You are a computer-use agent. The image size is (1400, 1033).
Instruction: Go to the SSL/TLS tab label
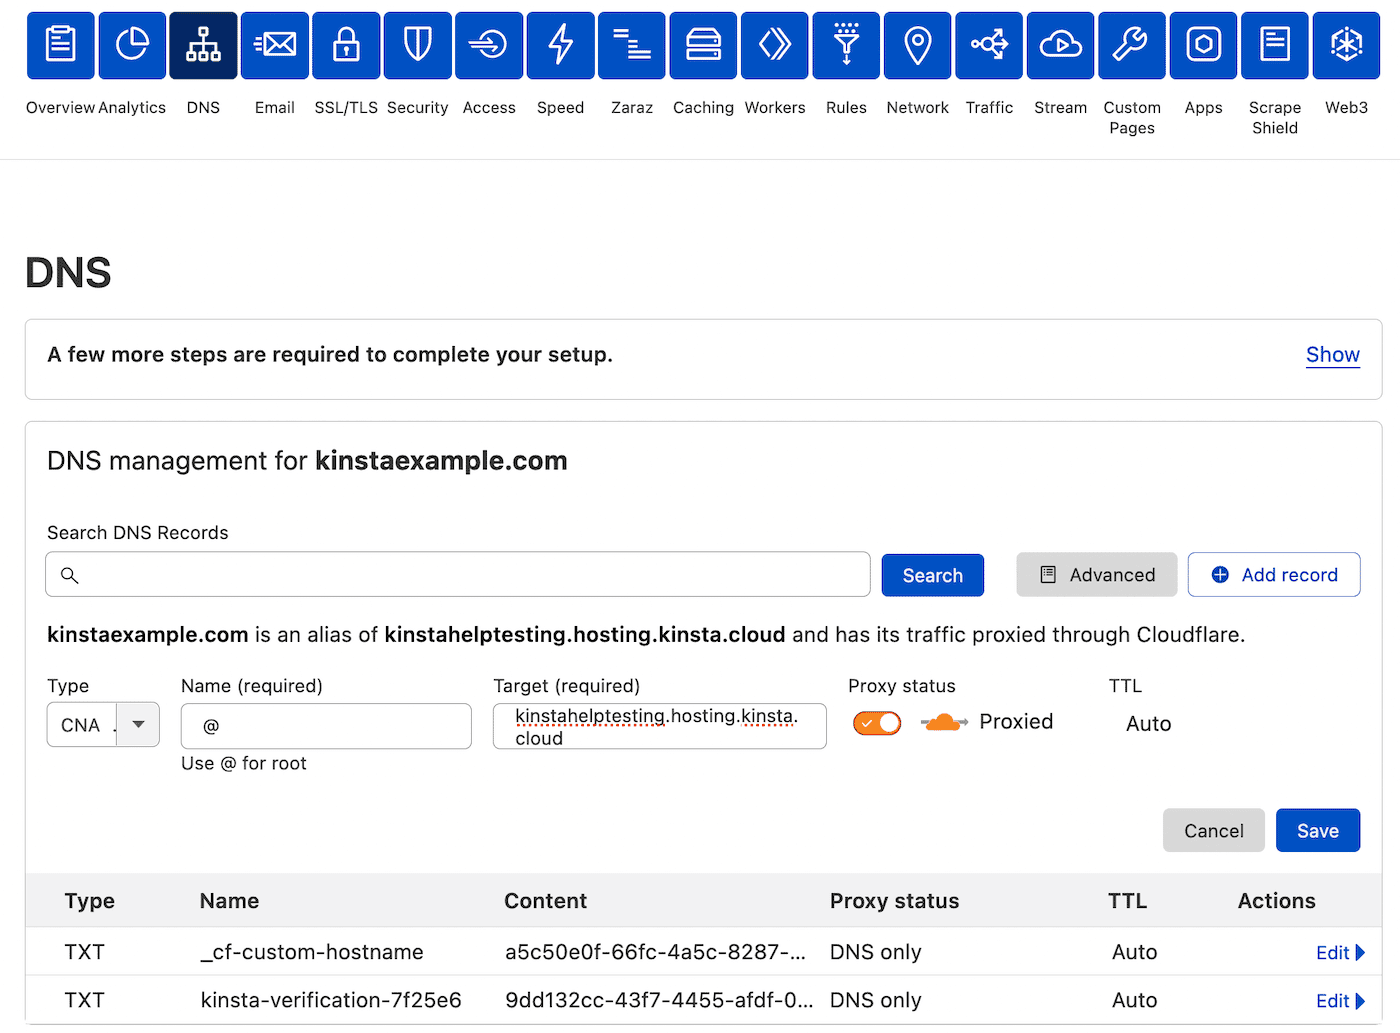[x=346, y=108]
